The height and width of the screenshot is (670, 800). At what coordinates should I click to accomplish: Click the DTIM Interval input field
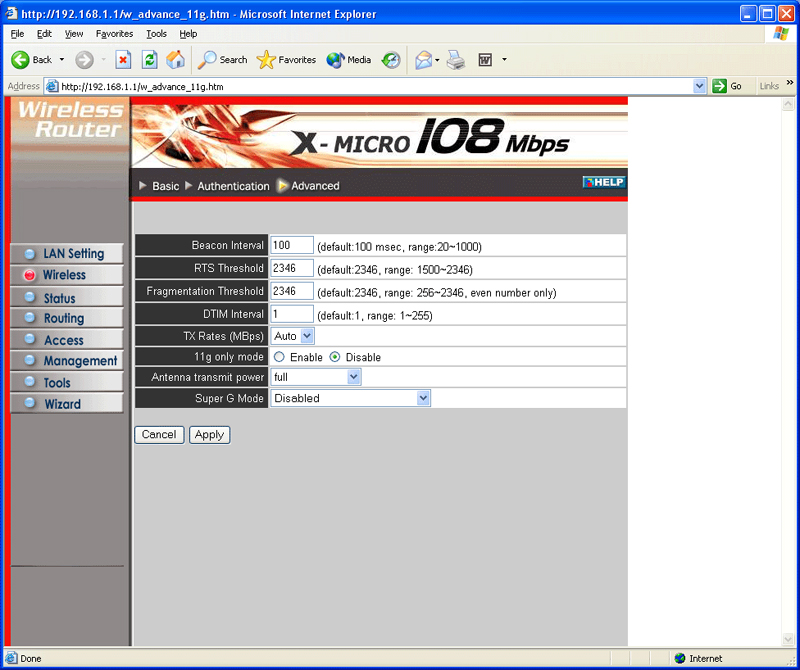pos(292,314)
